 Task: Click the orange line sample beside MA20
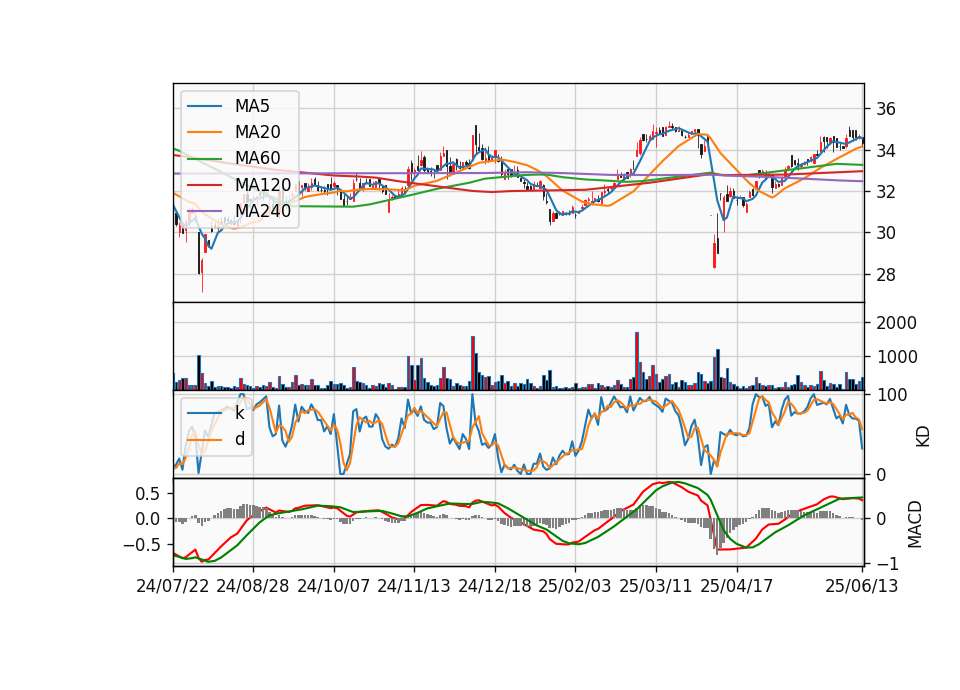tap(204, 132)
